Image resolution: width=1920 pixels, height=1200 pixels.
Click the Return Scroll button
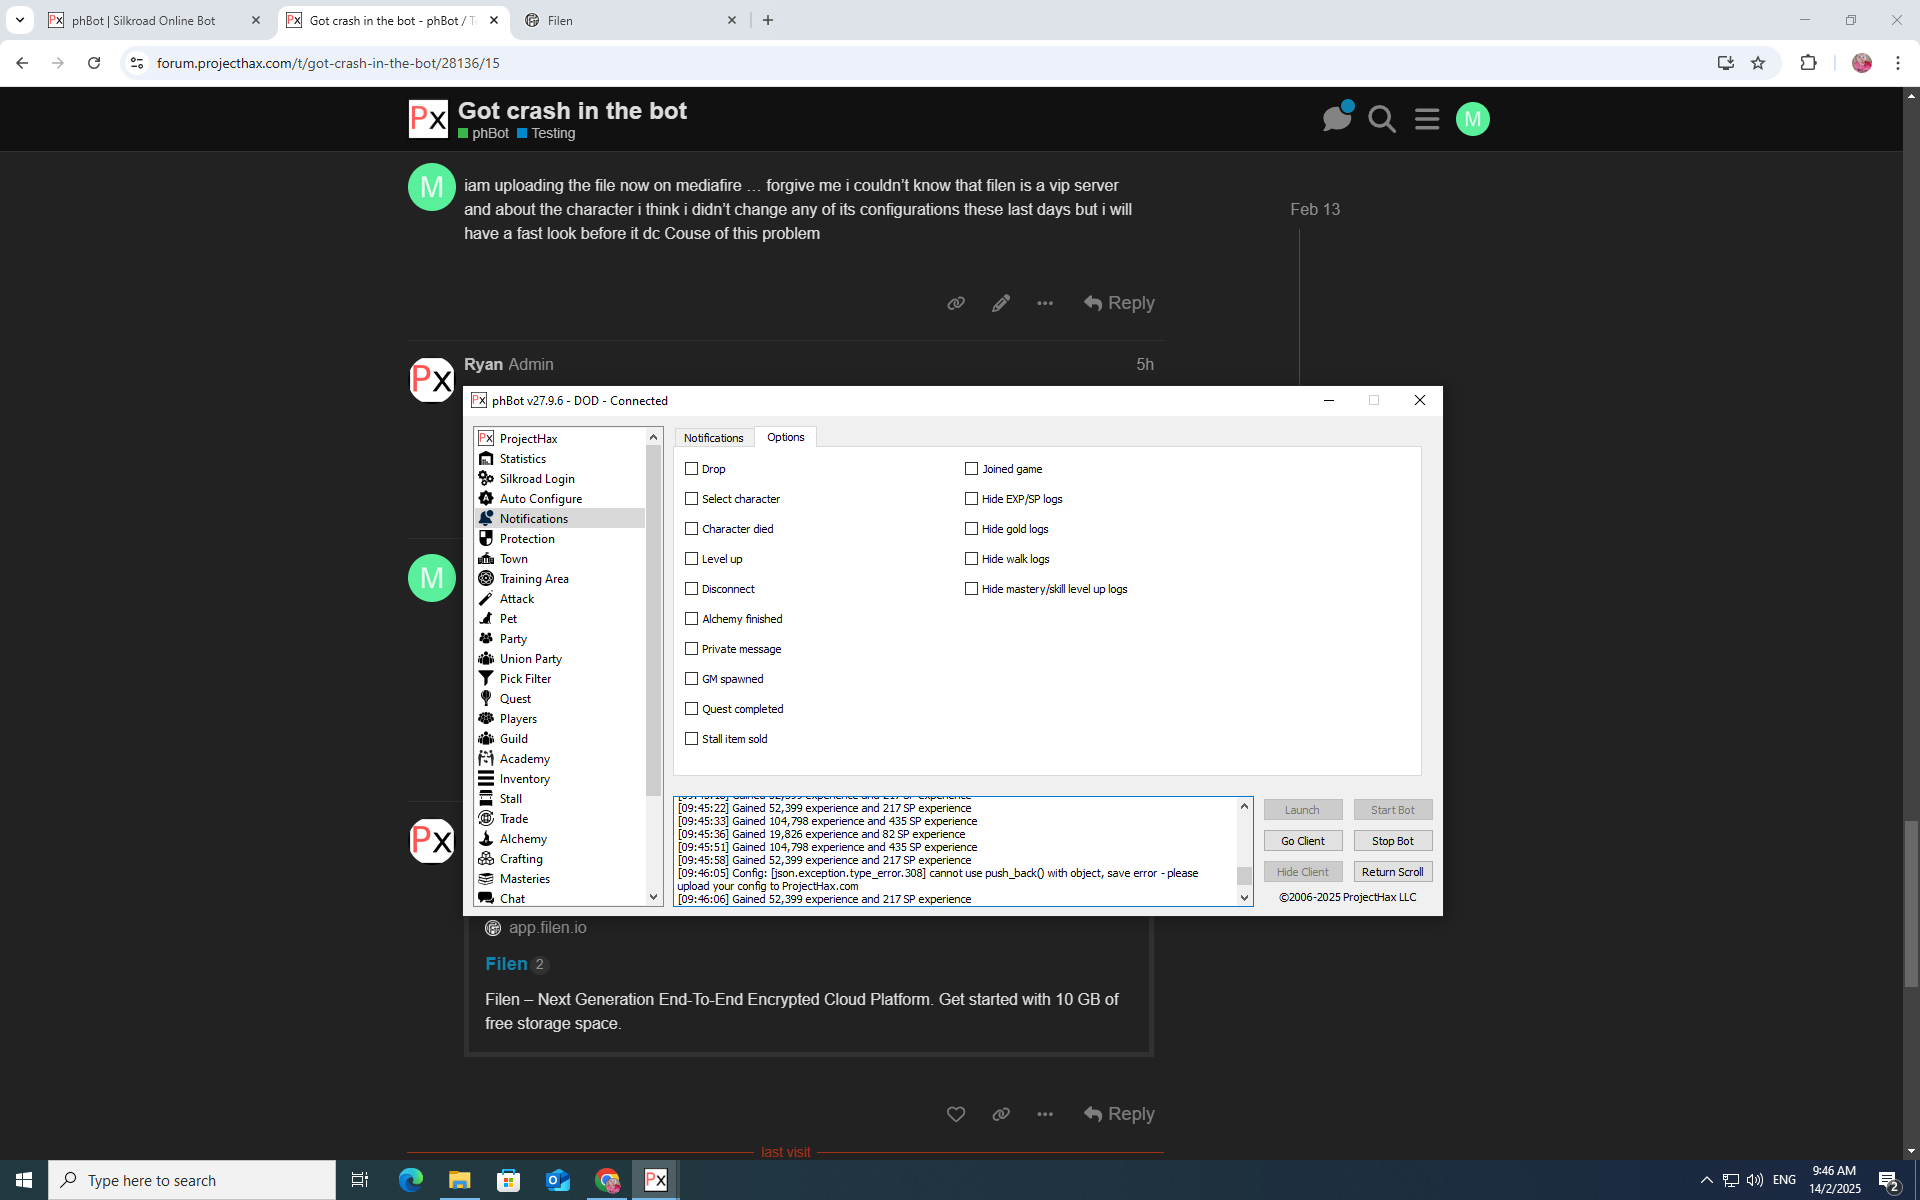pyautogui.click(x=1392, y=872)
